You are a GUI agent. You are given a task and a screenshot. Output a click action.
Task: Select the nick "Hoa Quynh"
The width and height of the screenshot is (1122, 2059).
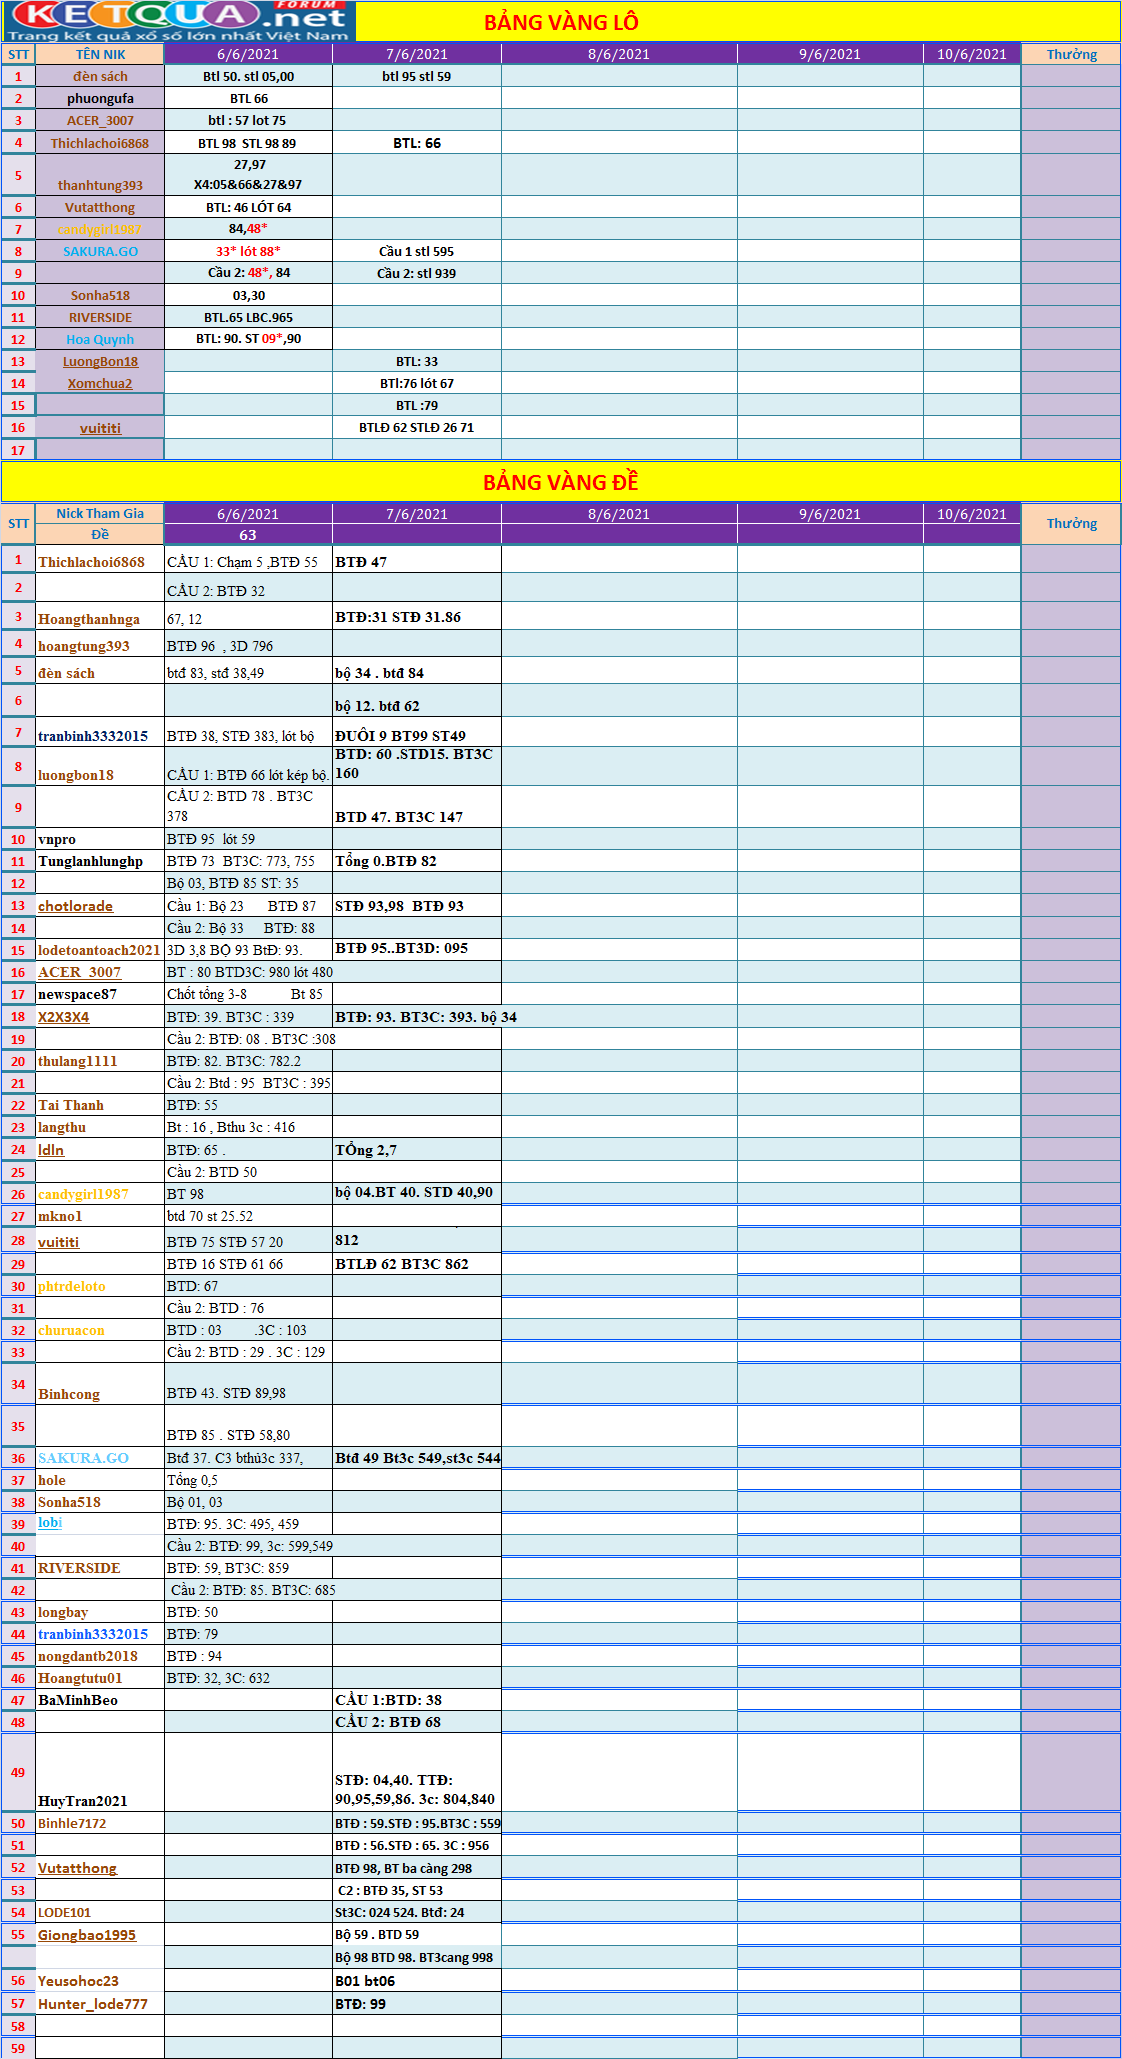[x=100, y=340]
